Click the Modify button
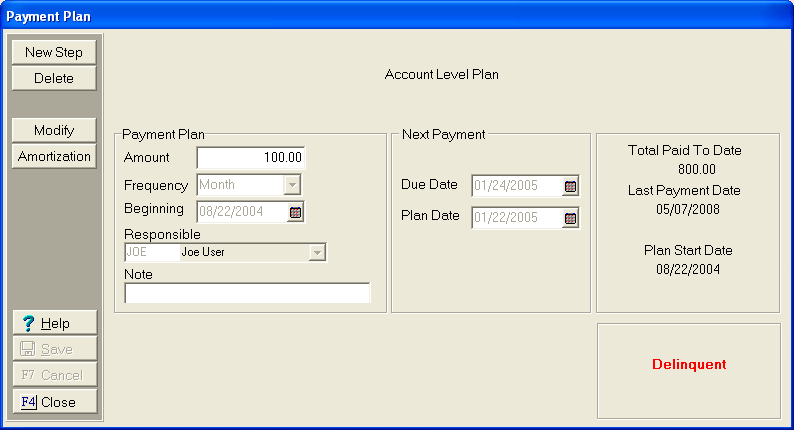 54,130
